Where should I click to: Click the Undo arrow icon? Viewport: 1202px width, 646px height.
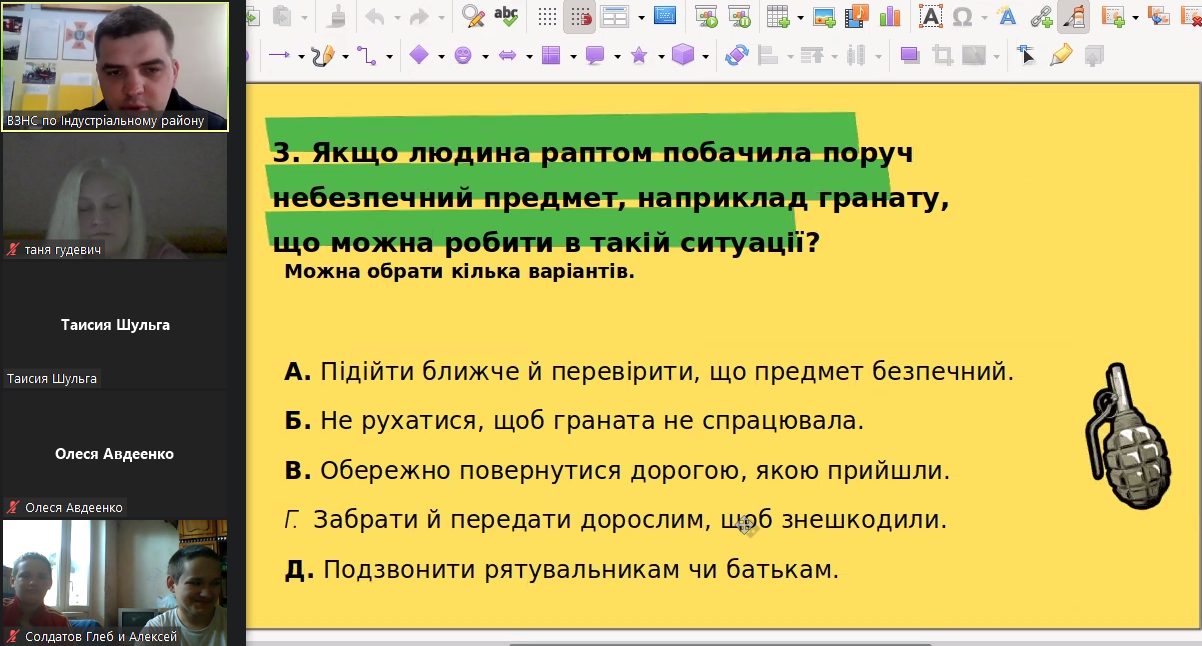(375, 16)
